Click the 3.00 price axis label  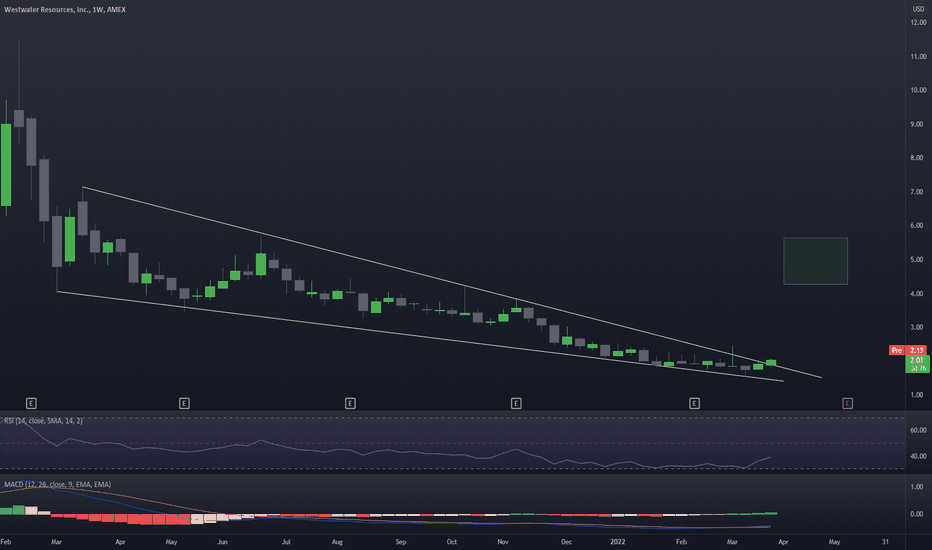(x=918, y=328)
